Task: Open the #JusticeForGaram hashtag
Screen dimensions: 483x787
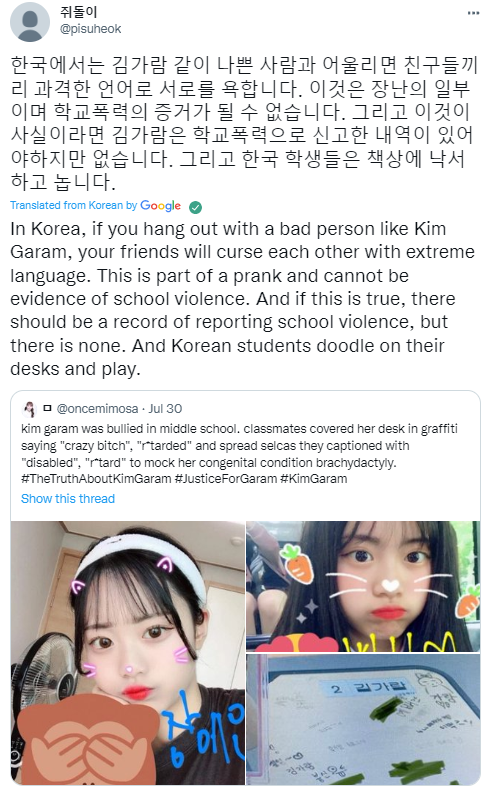Action: point(226,478)
